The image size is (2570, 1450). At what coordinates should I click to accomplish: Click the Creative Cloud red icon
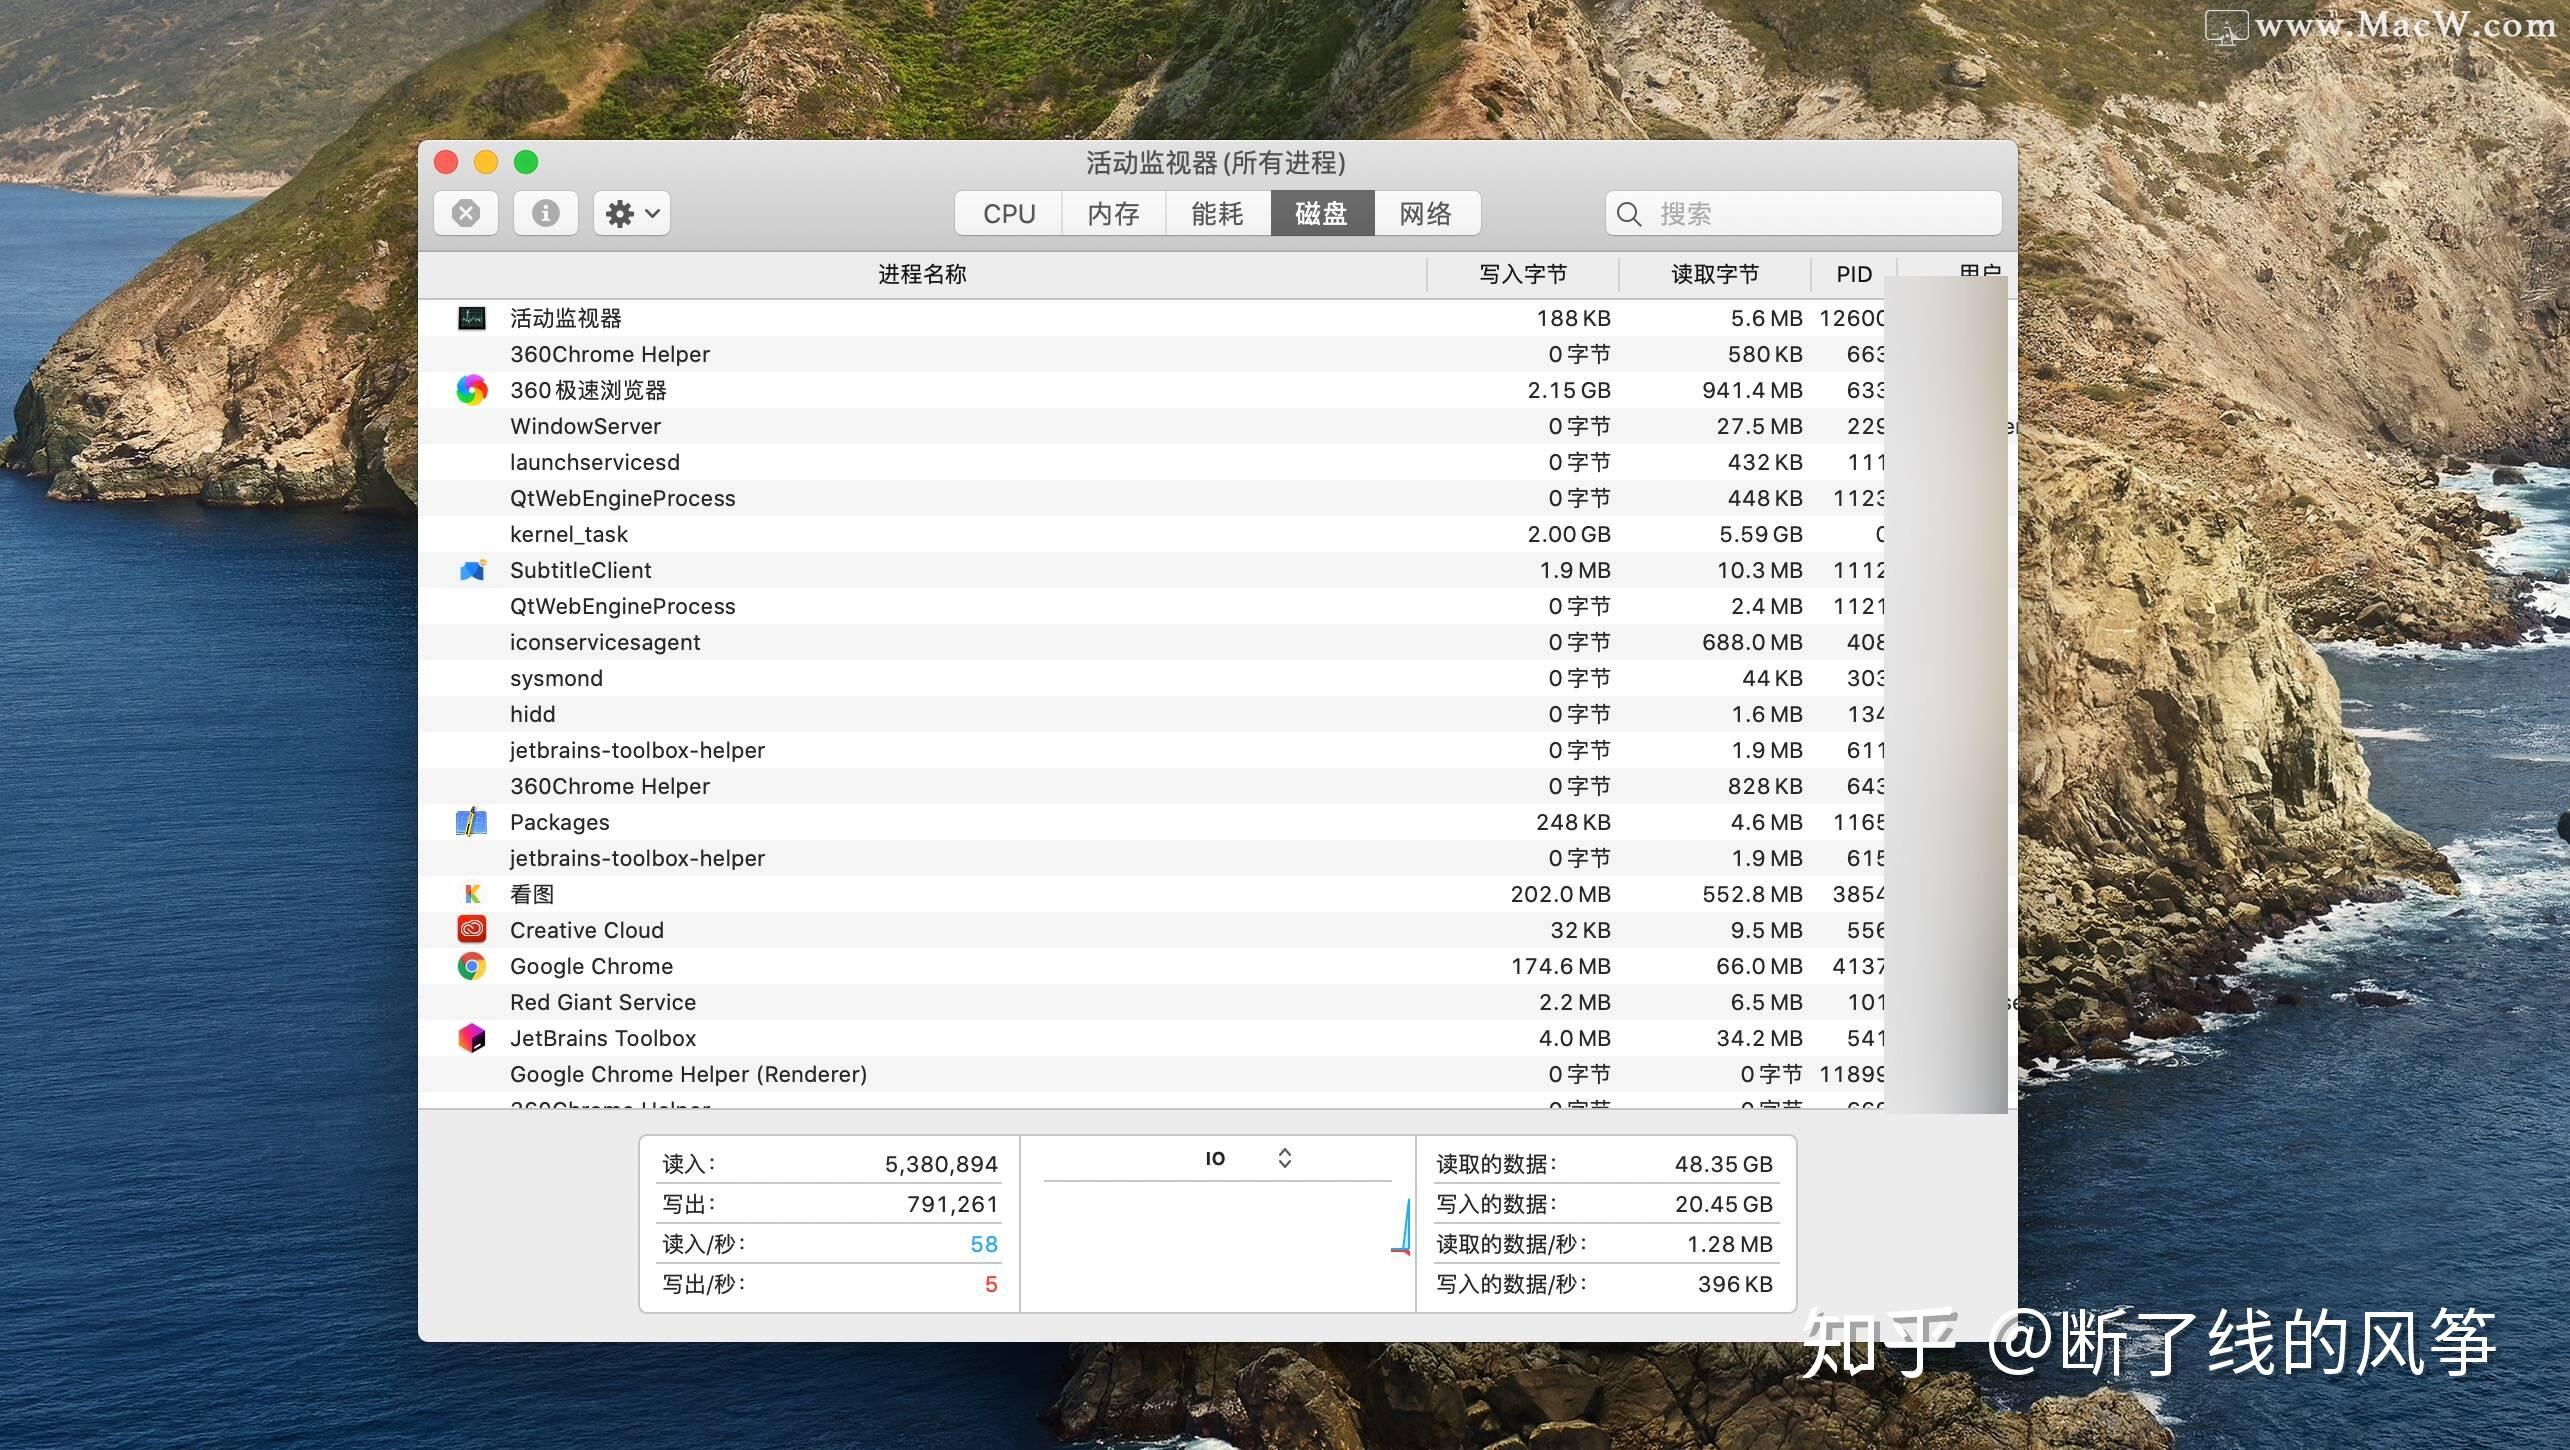tap(472, 930)
